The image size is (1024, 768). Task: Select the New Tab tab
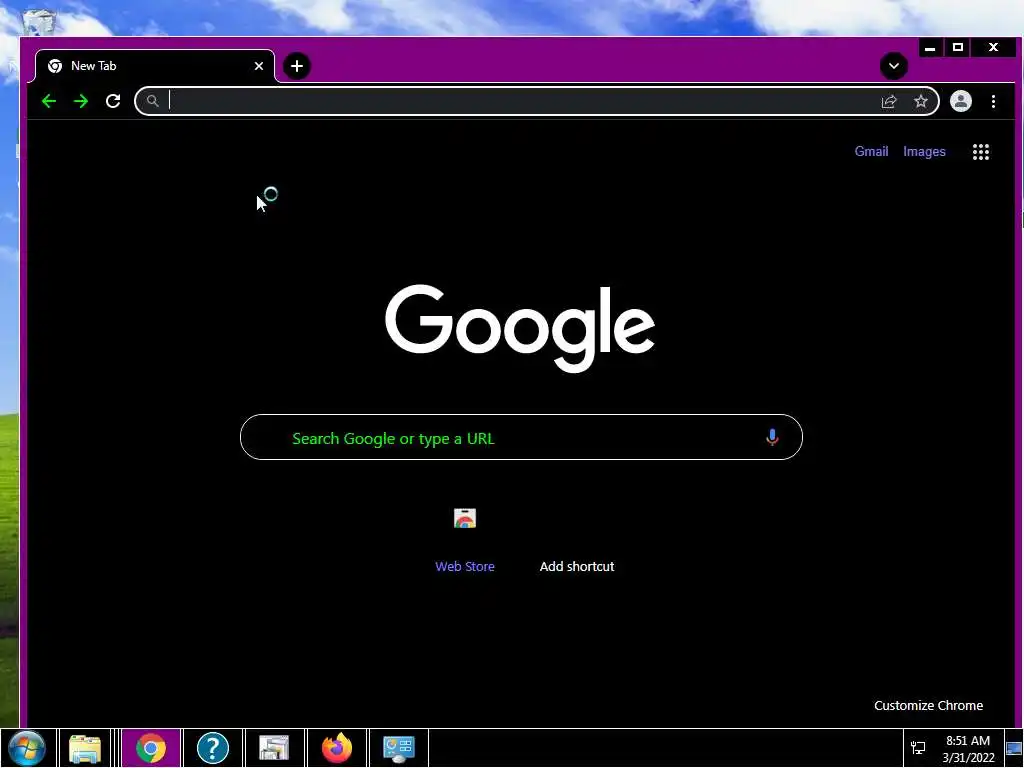[155, 66]
